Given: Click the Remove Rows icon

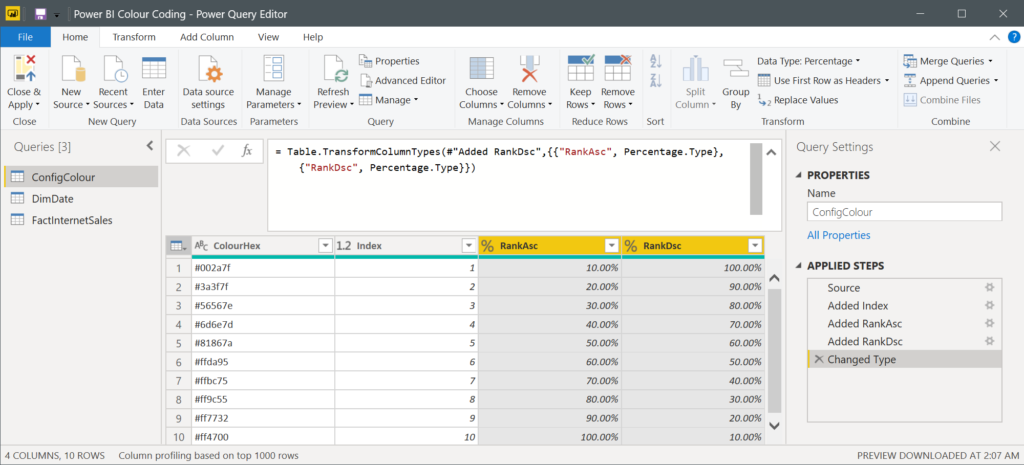Looking at the screenshot, I should [x=618, y=69].
